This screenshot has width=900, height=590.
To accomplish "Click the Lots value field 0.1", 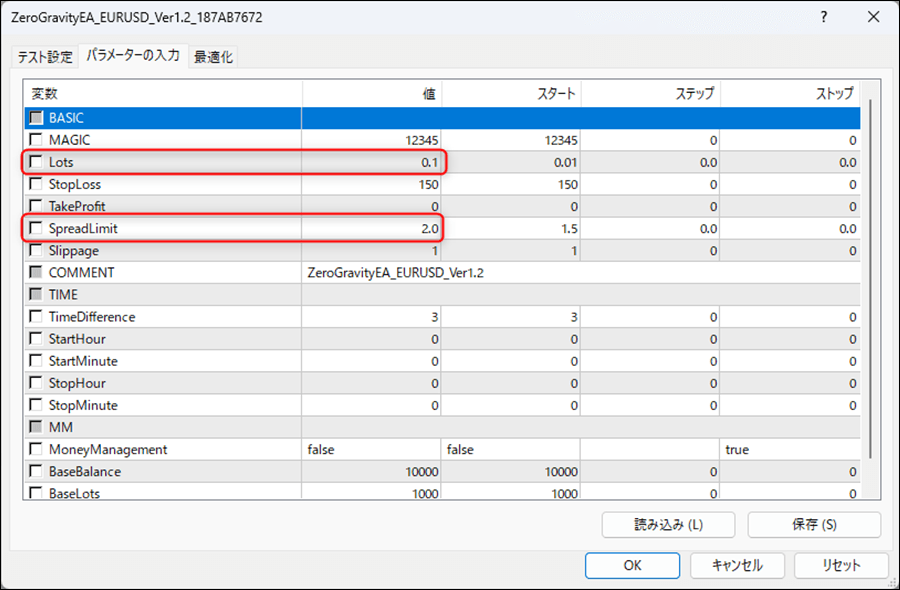I will (372, 162).
